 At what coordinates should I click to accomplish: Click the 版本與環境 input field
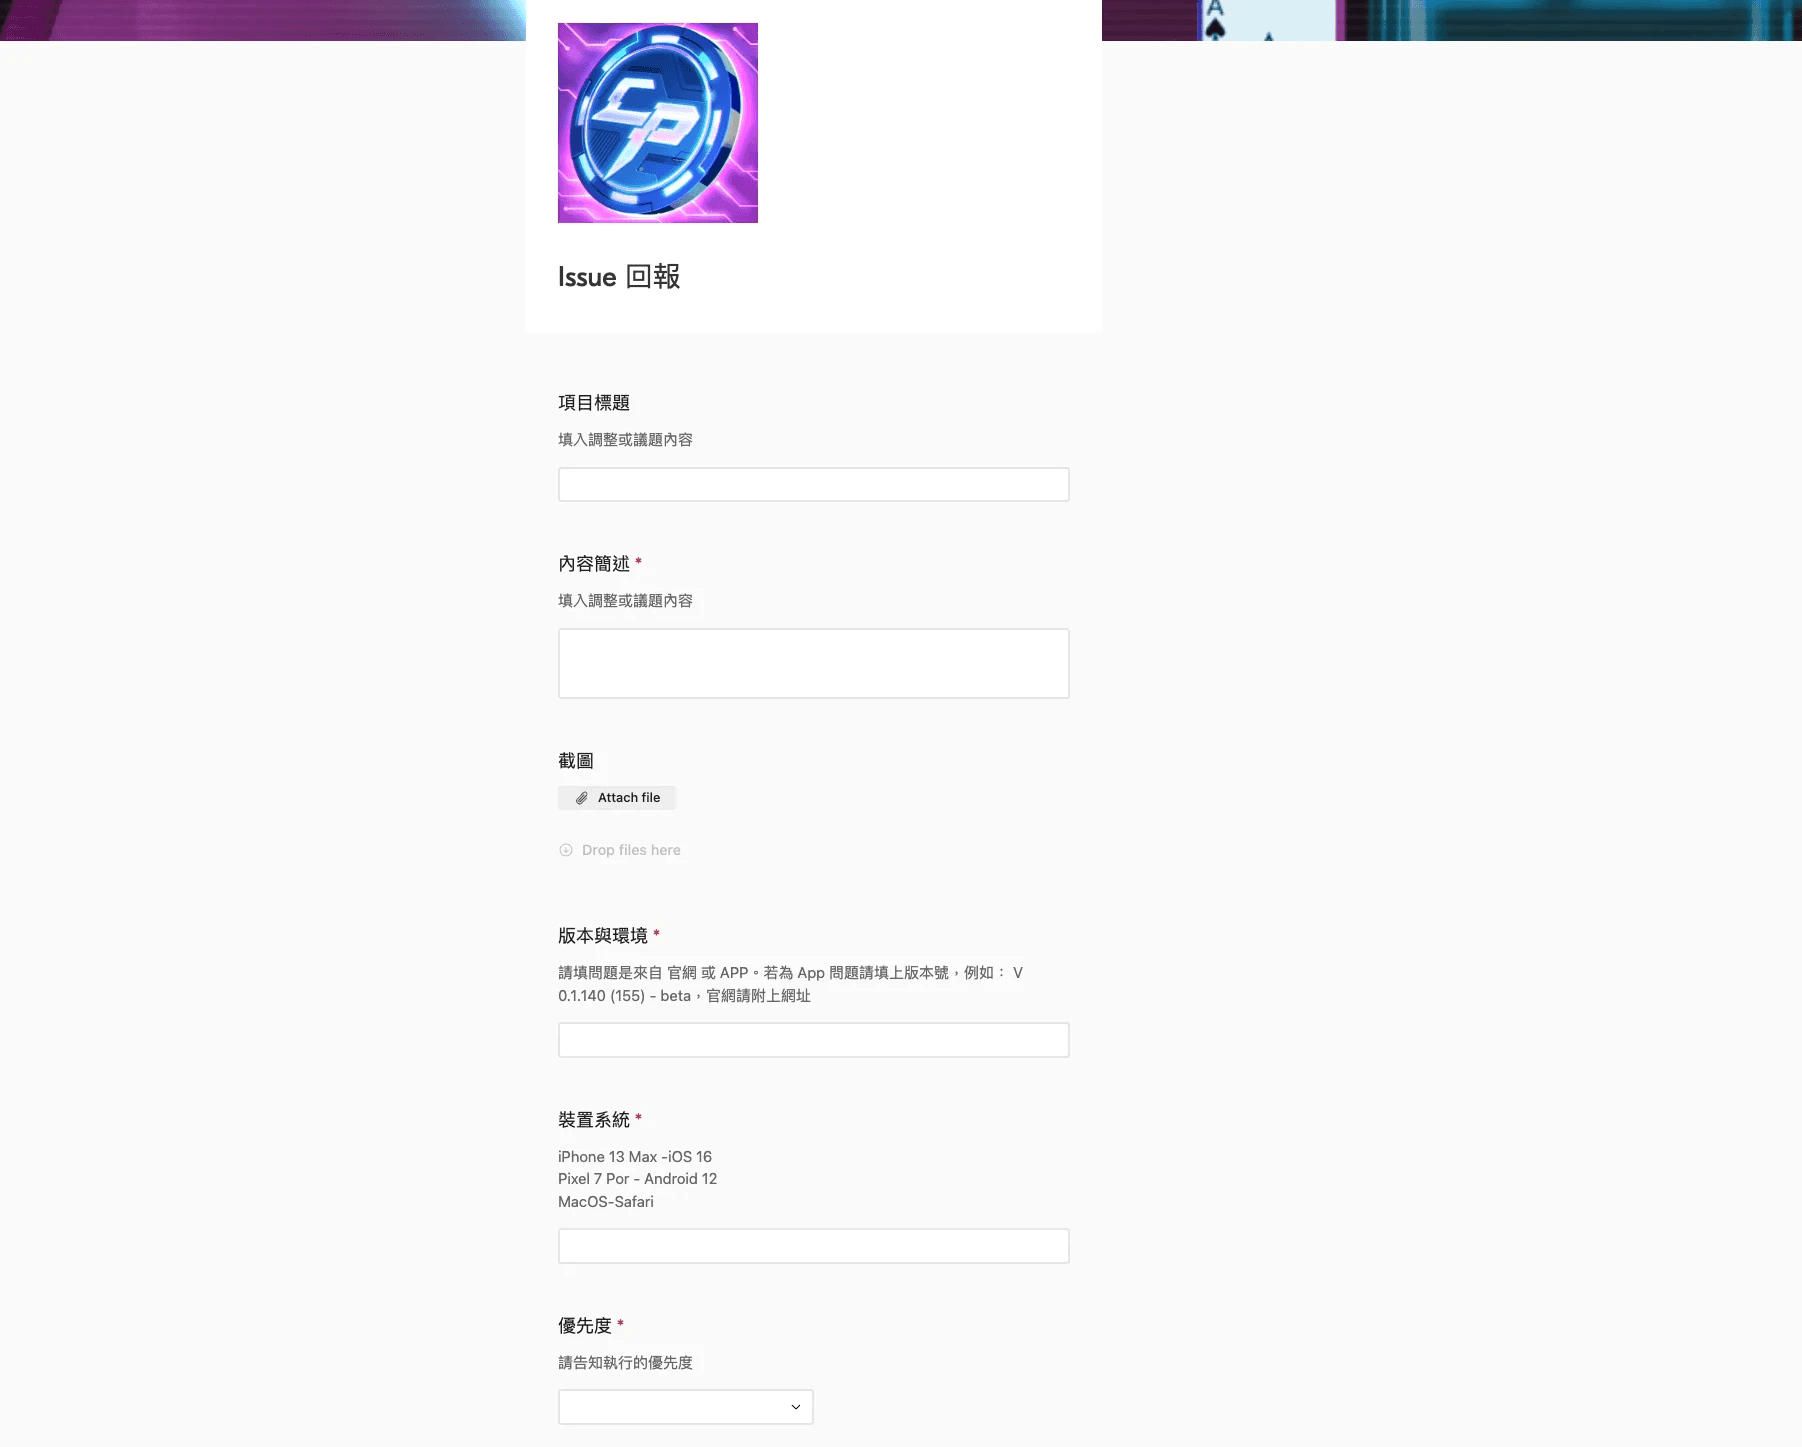[x=814, y=1040]
